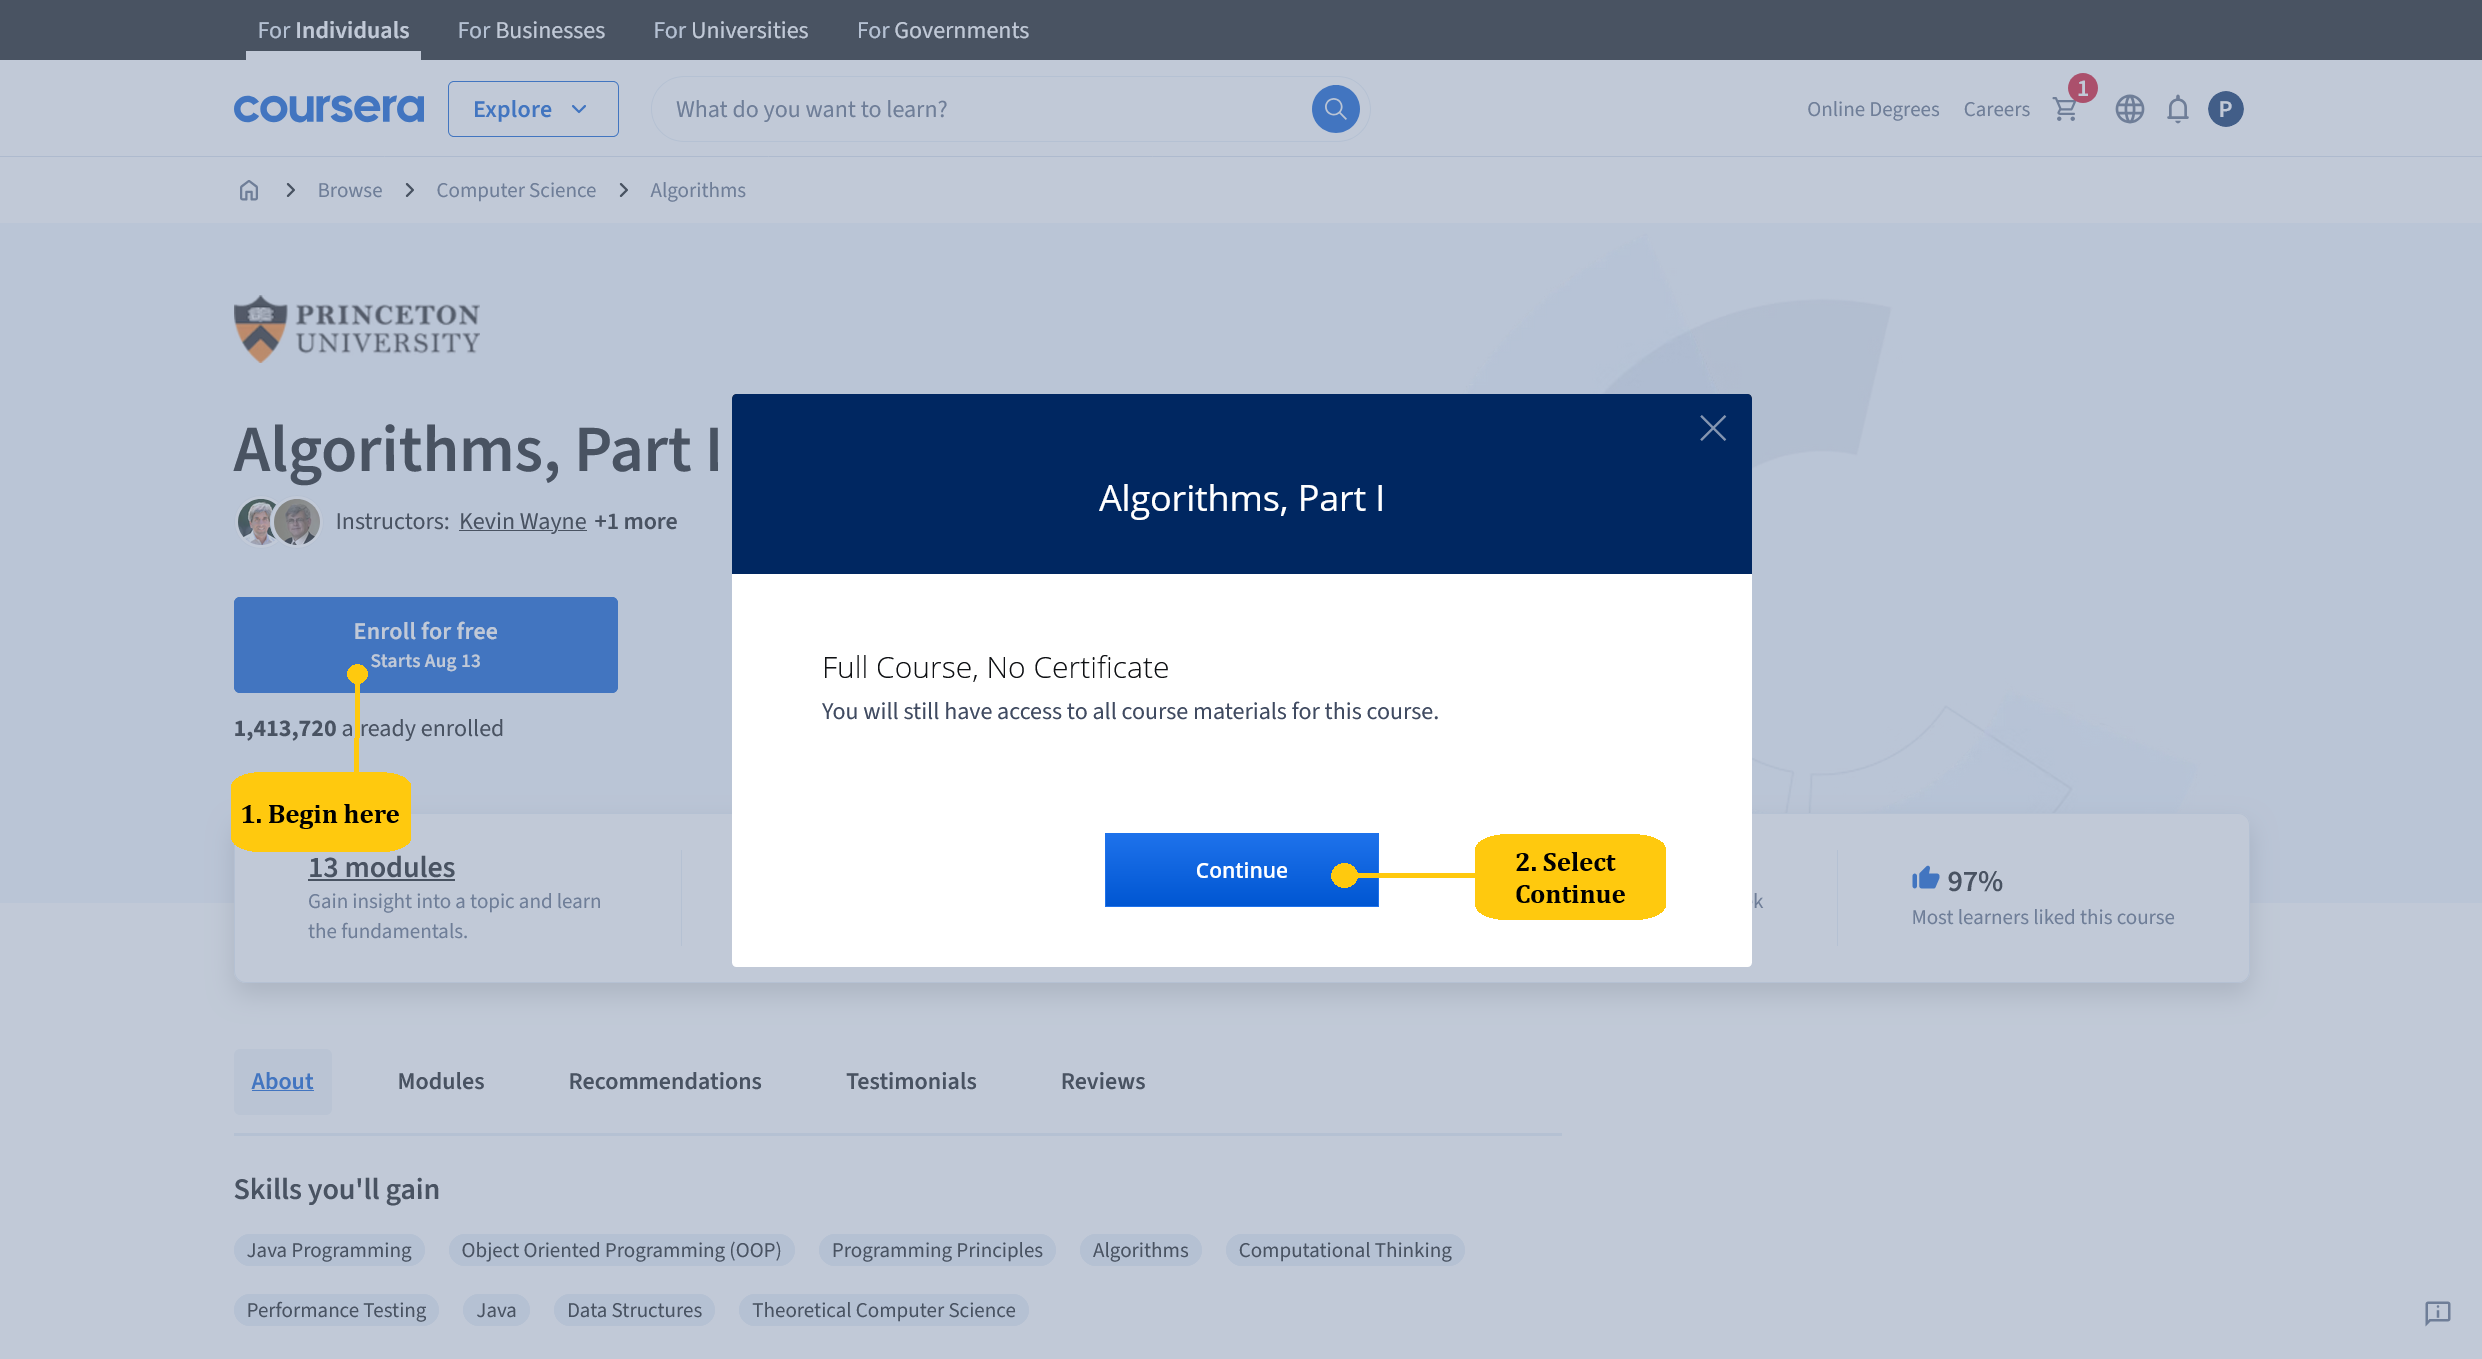Click Most learners liked this course text
The image size is (2482, 1359).
pos(2043,917)
